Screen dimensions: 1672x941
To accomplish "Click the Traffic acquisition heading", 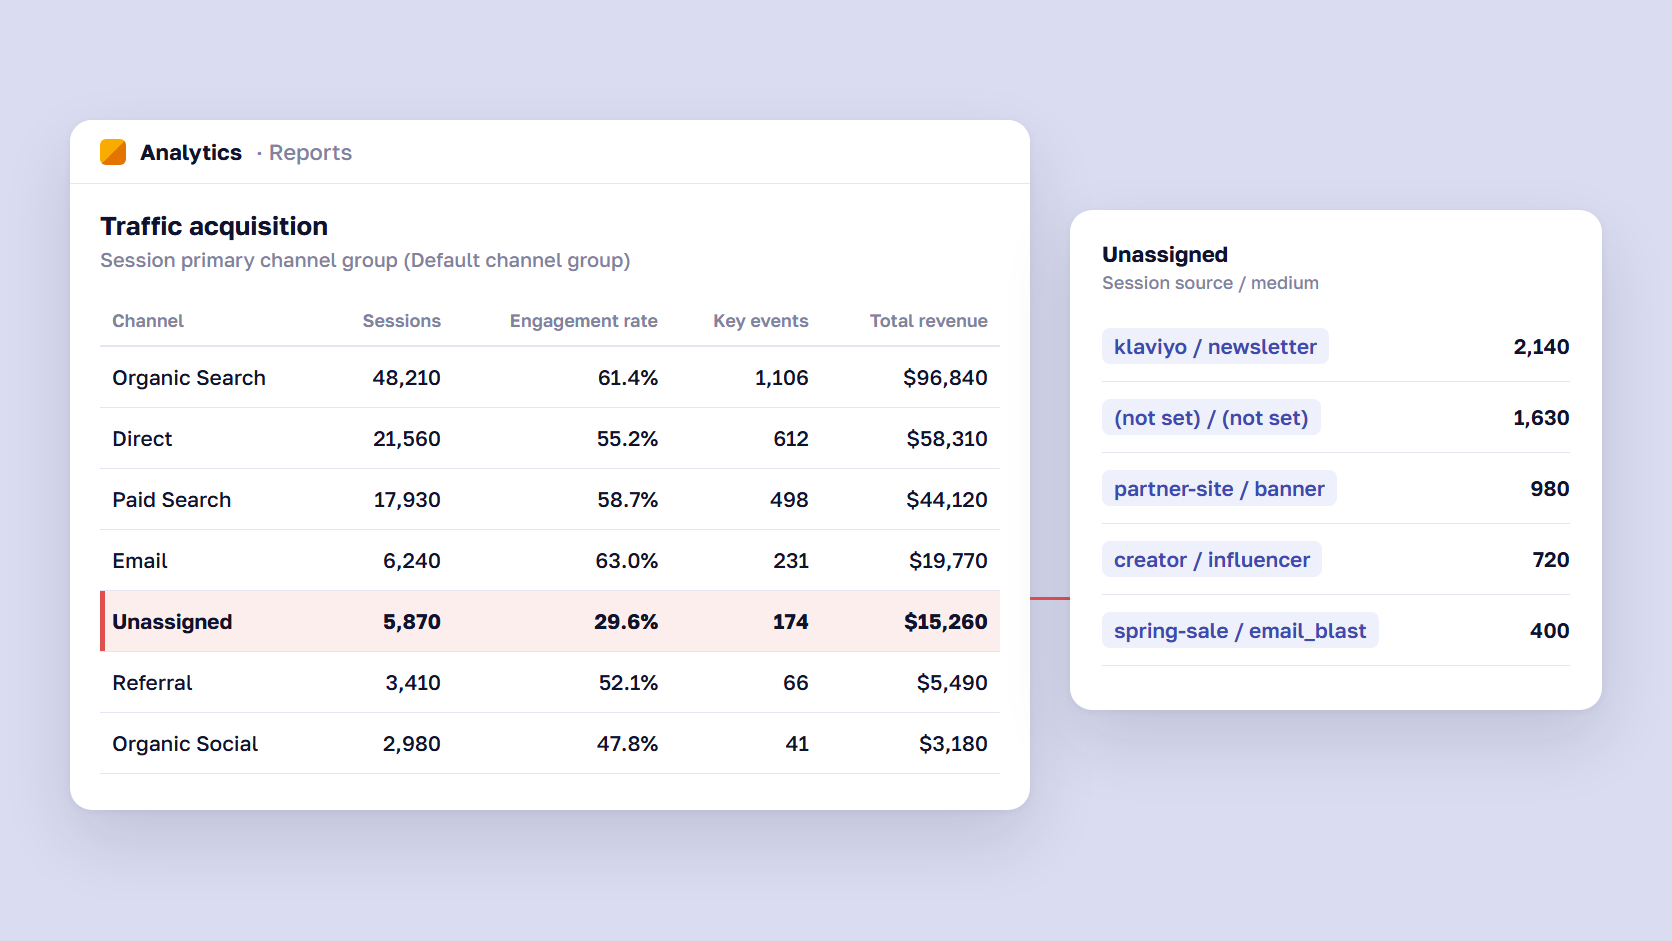I will [x=214, y=226].
